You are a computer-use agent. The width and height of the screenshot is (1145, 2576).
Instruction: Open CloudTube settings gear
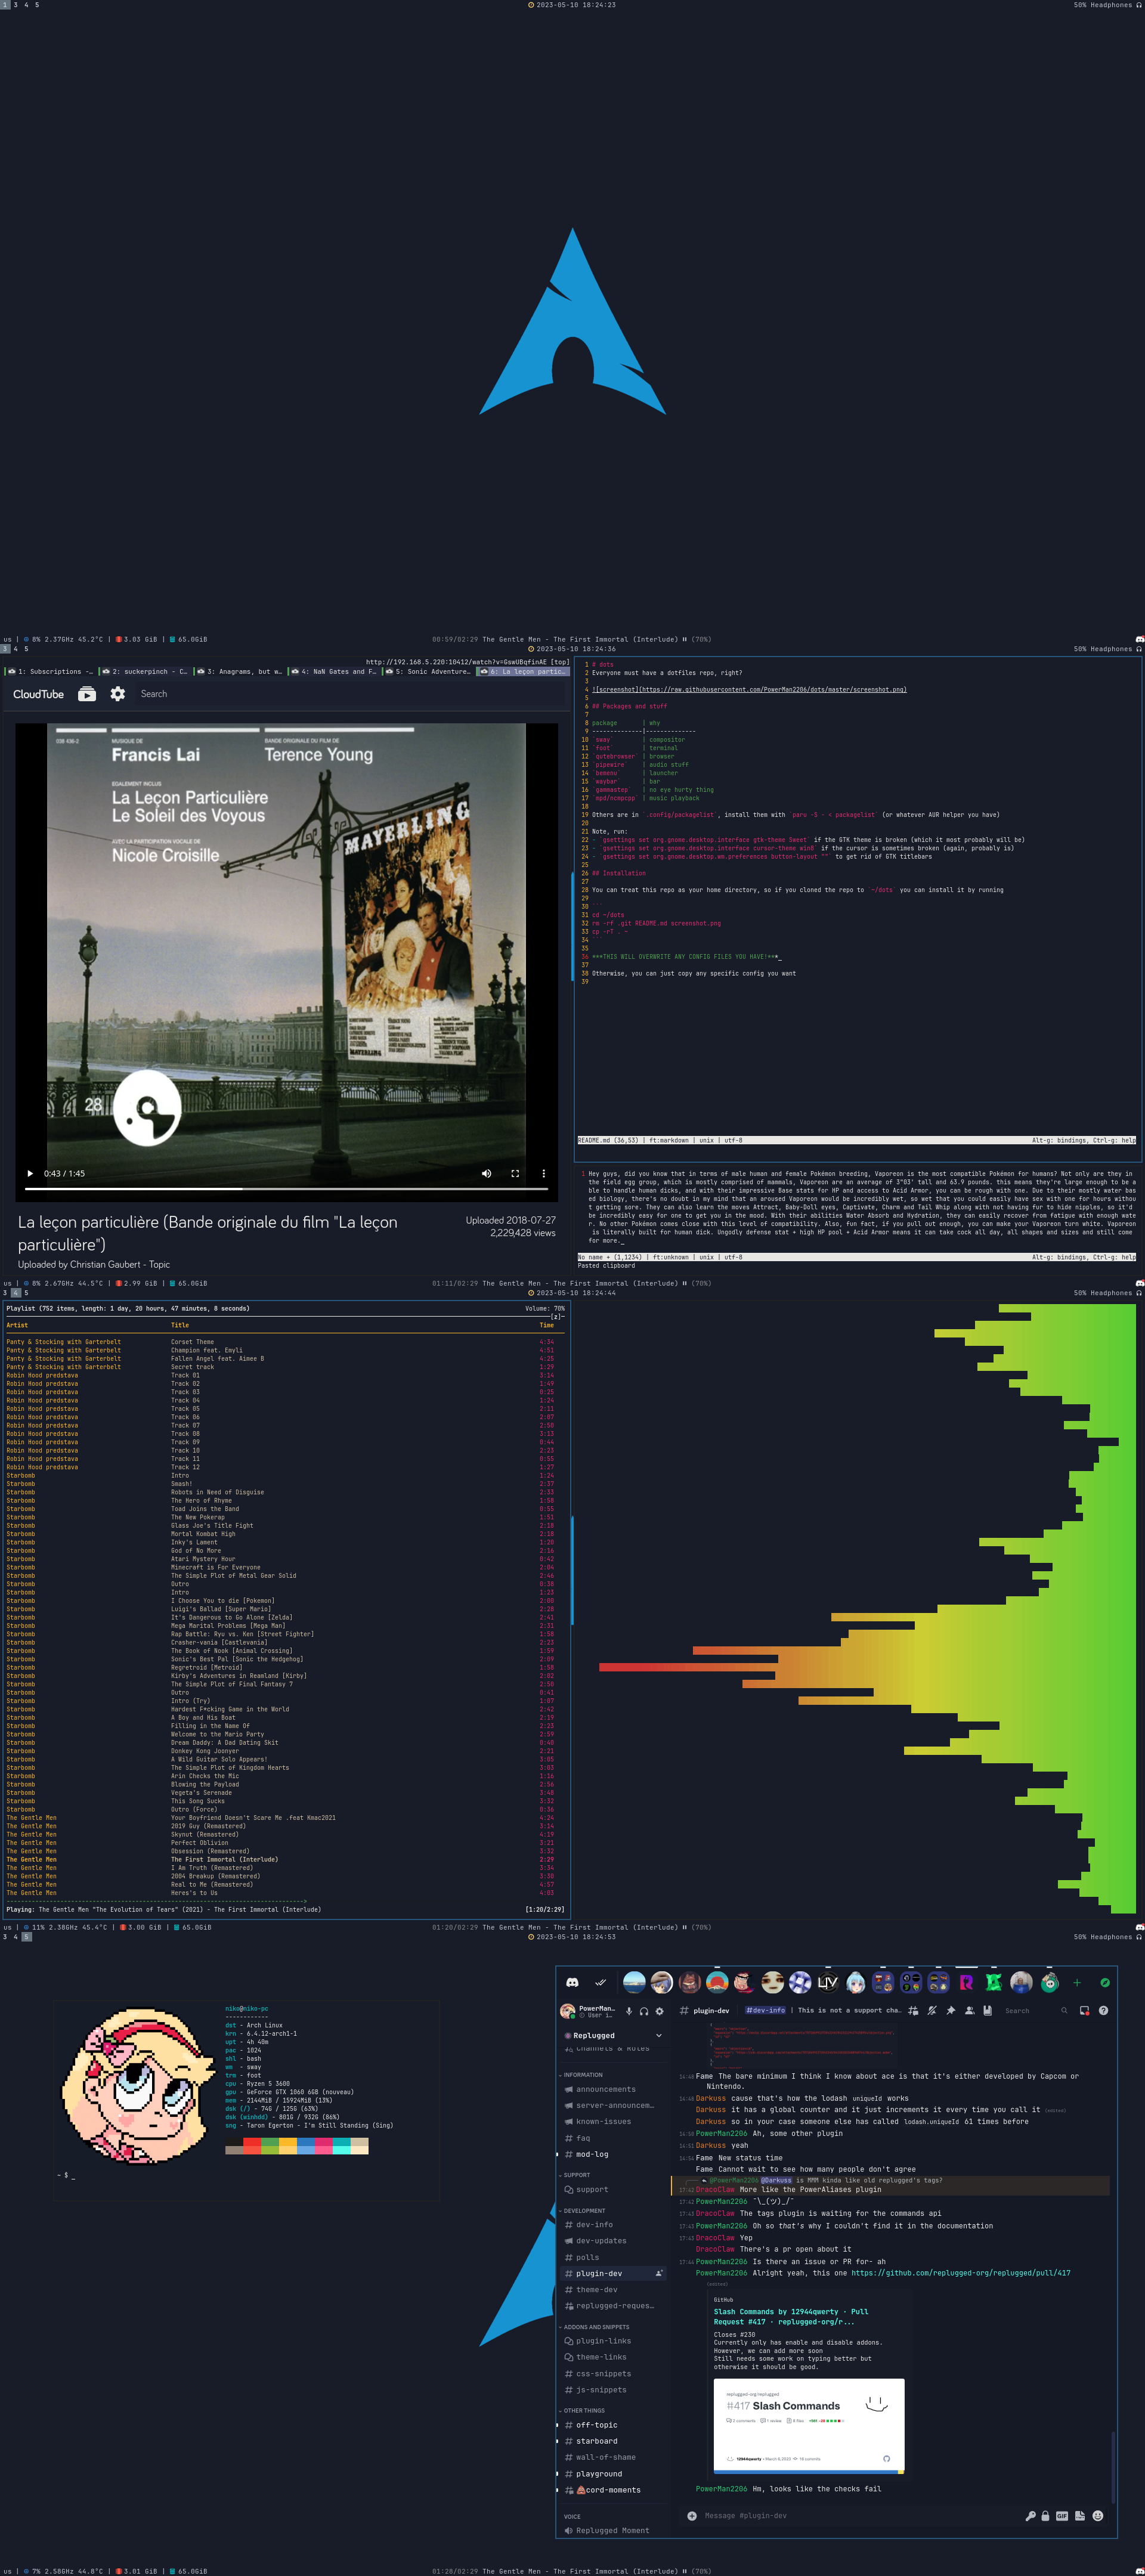pyautogui.click(x=118, y=694)
